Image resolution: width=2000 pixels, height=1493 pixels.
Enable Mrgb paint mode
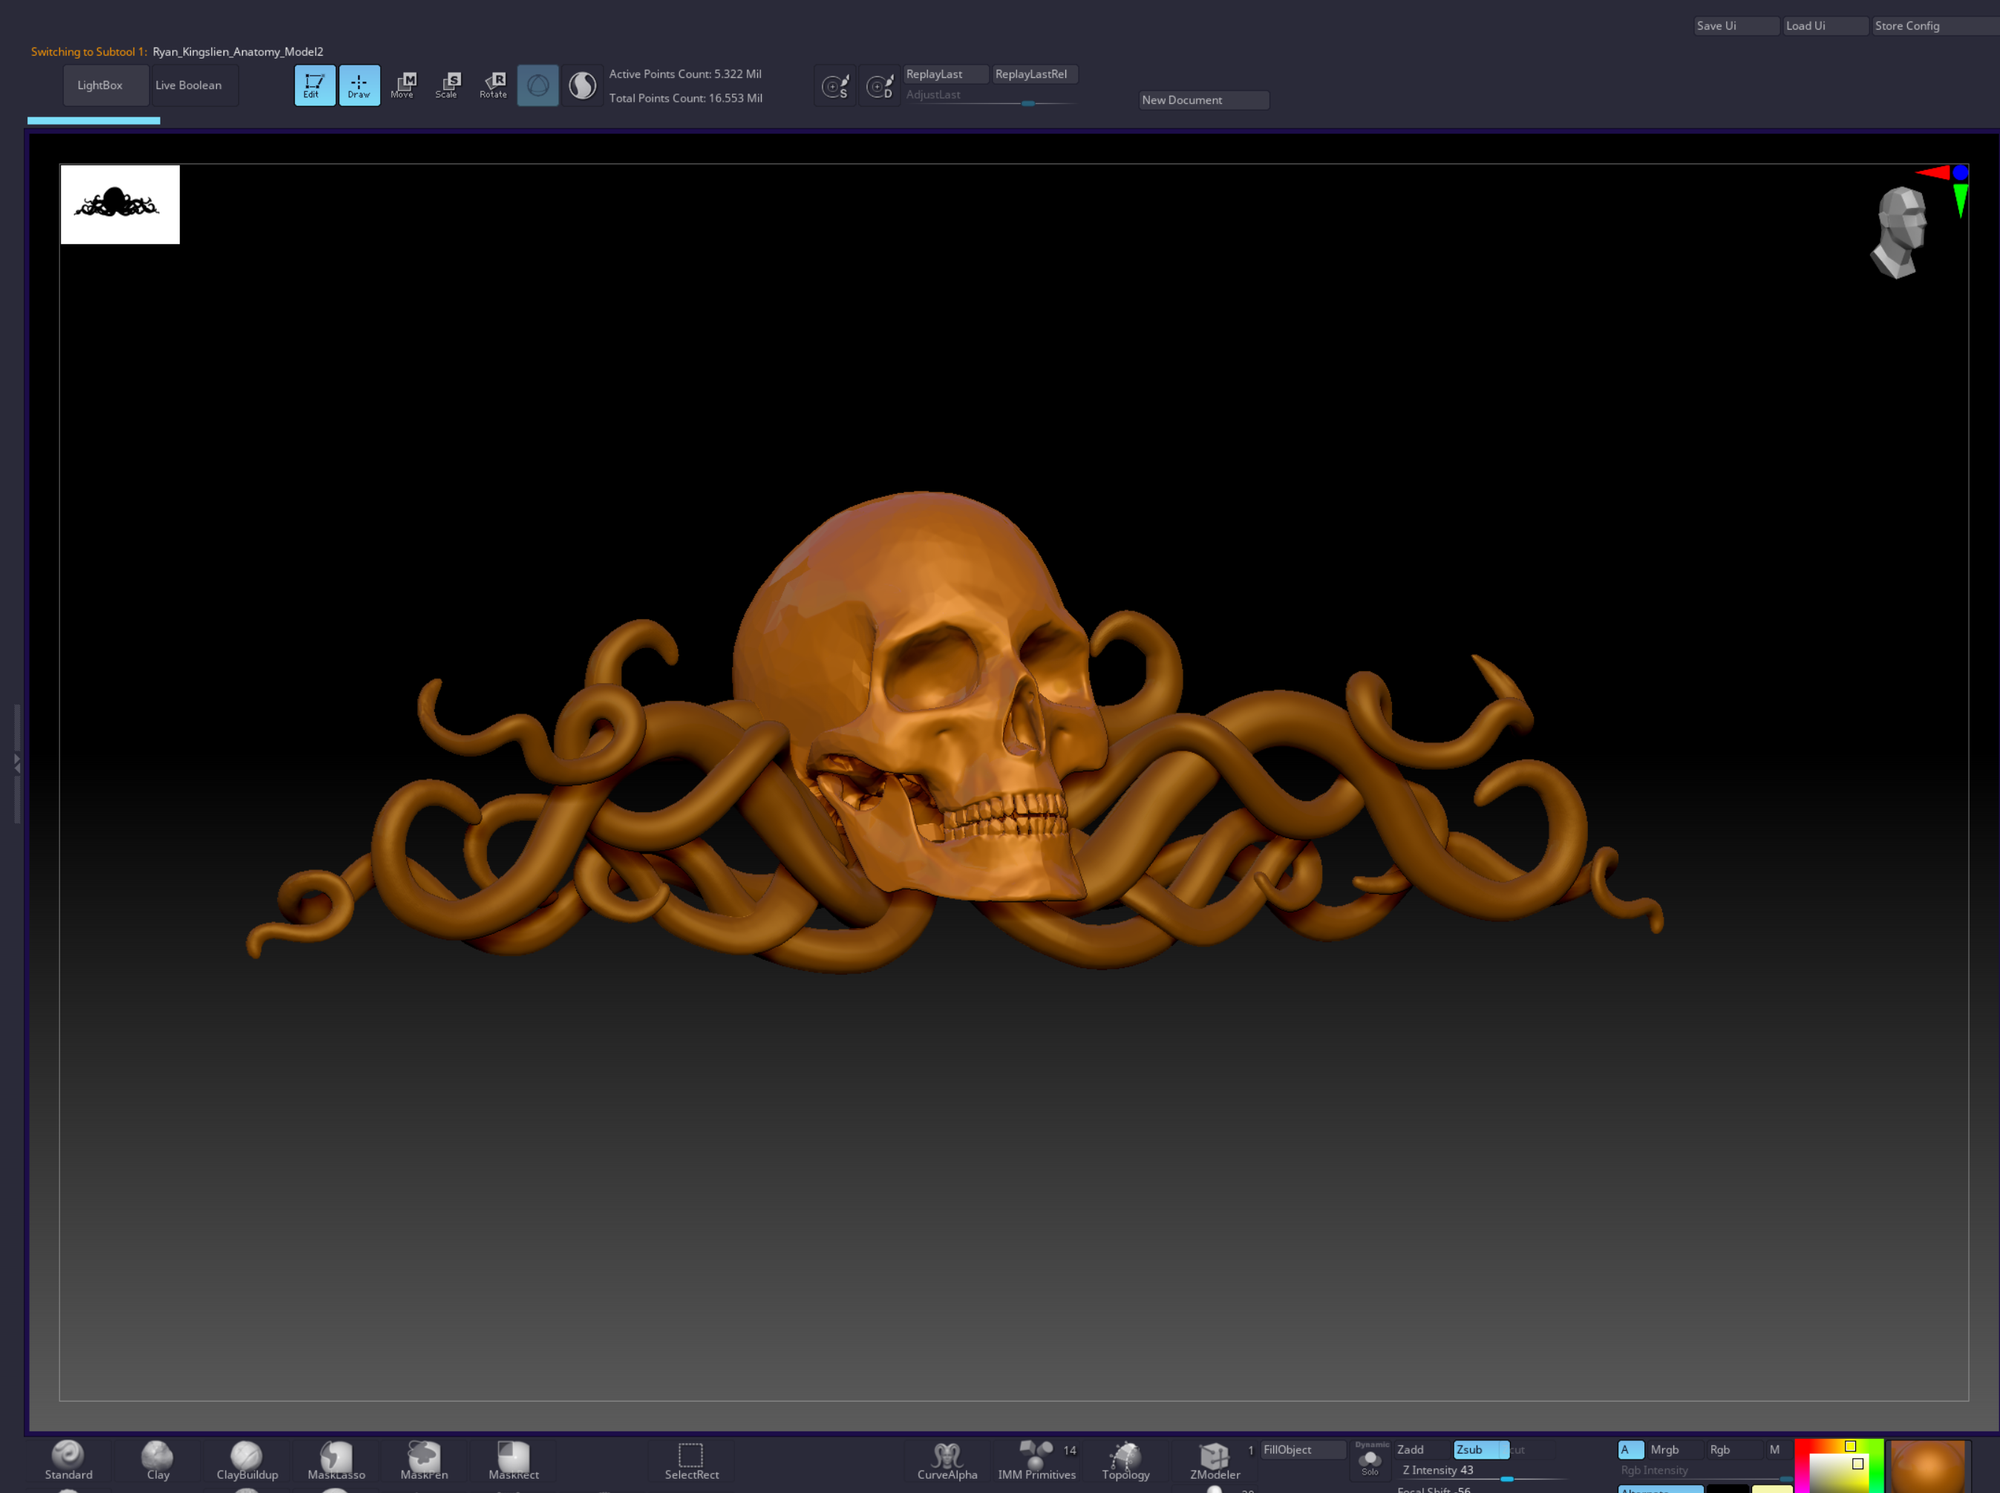pos(1664,1449)
